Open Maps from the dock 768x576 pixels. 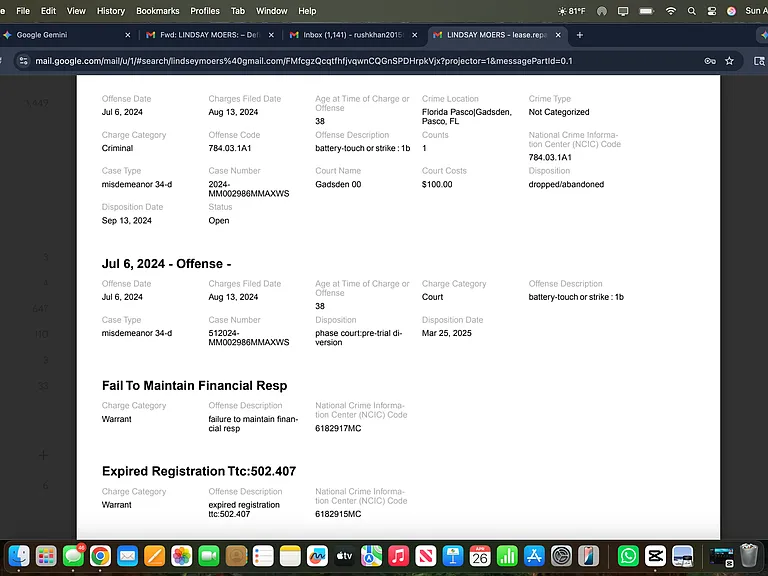[x=371, y=556]
